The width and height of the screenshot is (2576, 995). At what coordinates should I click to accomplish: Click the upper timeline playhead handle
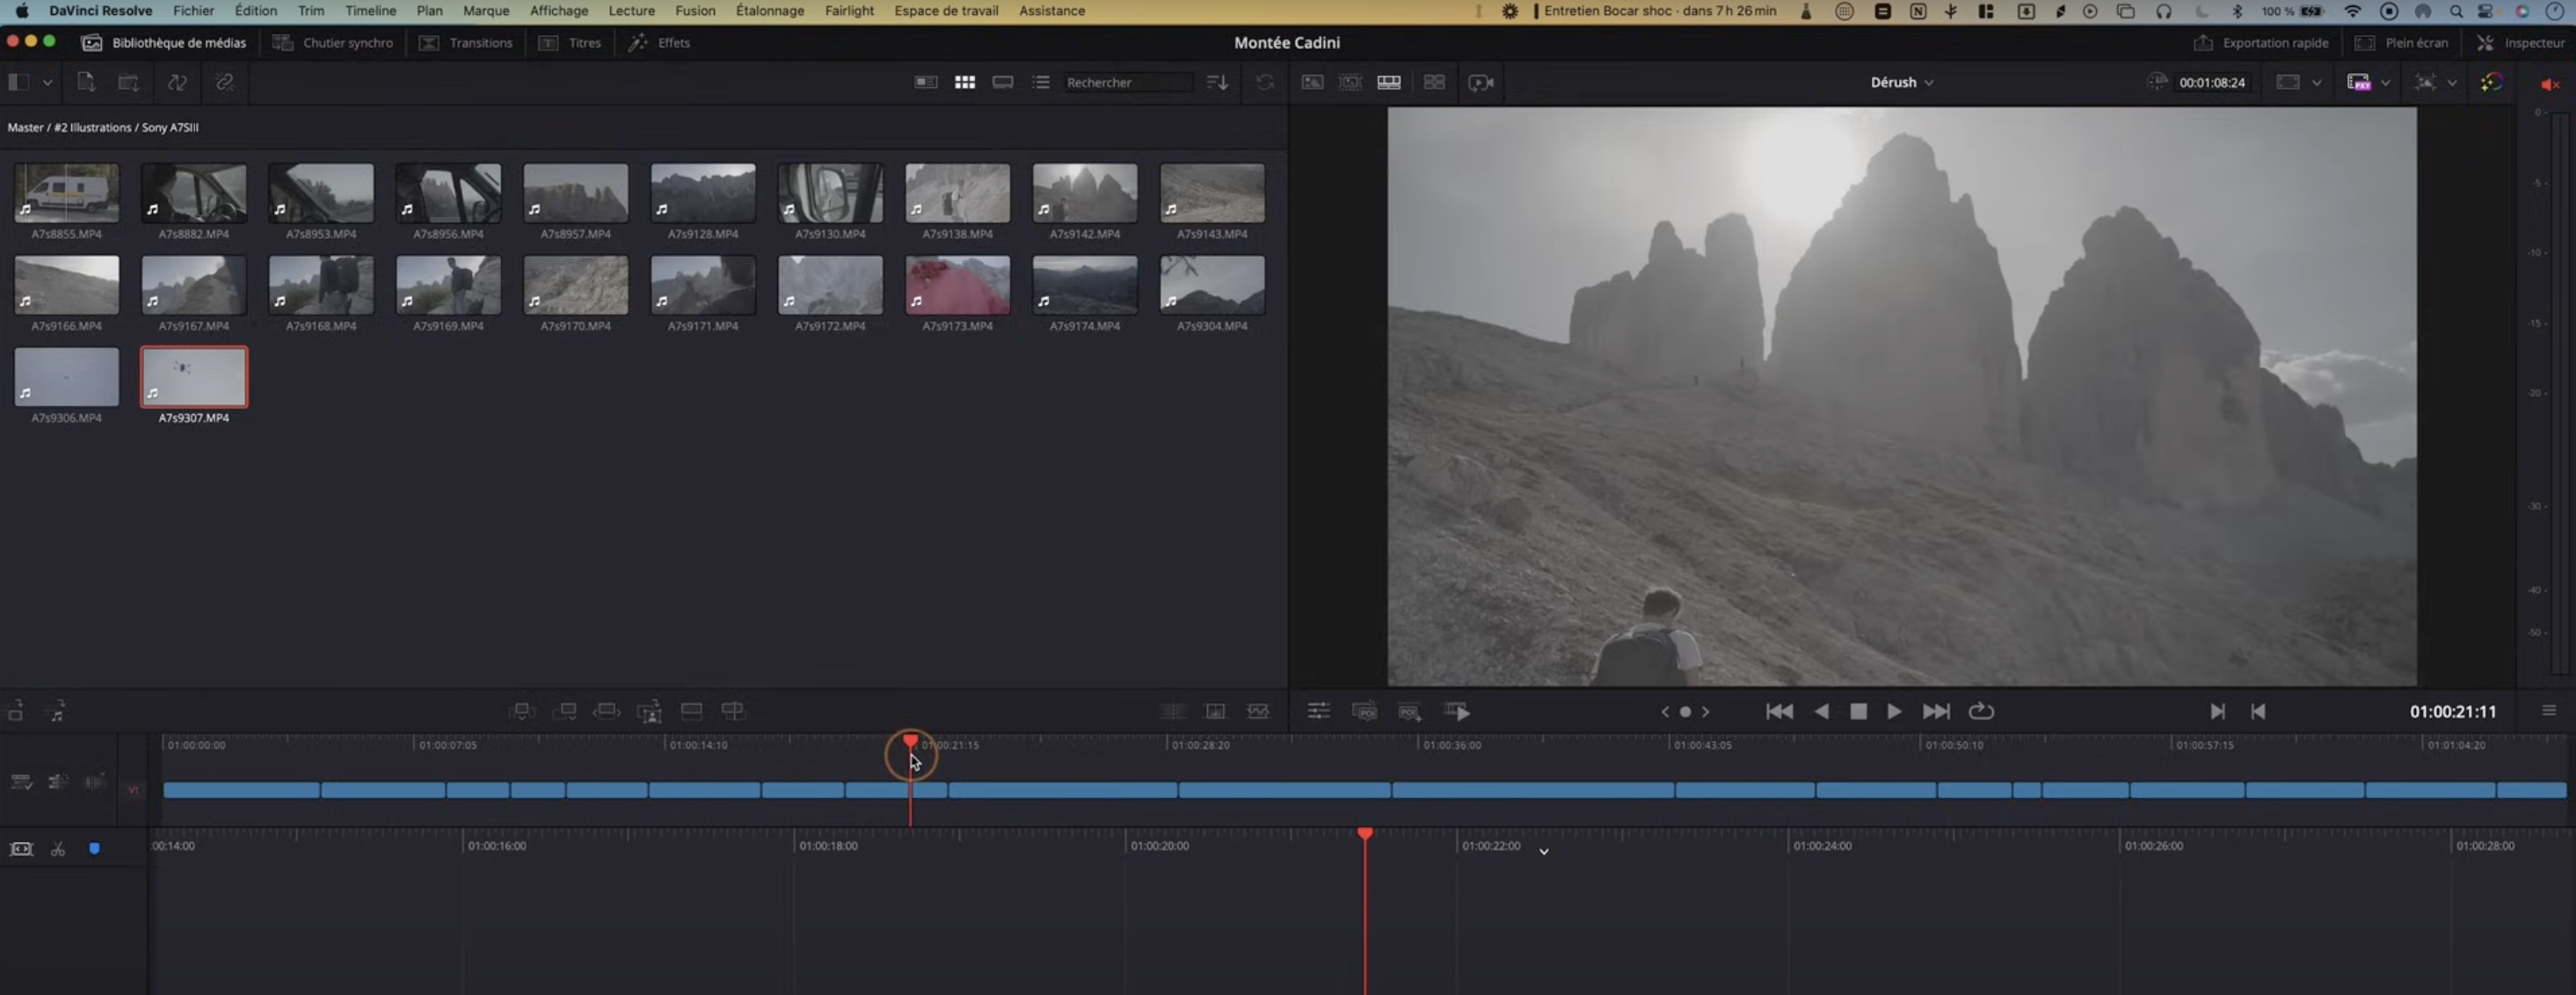(x=910, y=741)
